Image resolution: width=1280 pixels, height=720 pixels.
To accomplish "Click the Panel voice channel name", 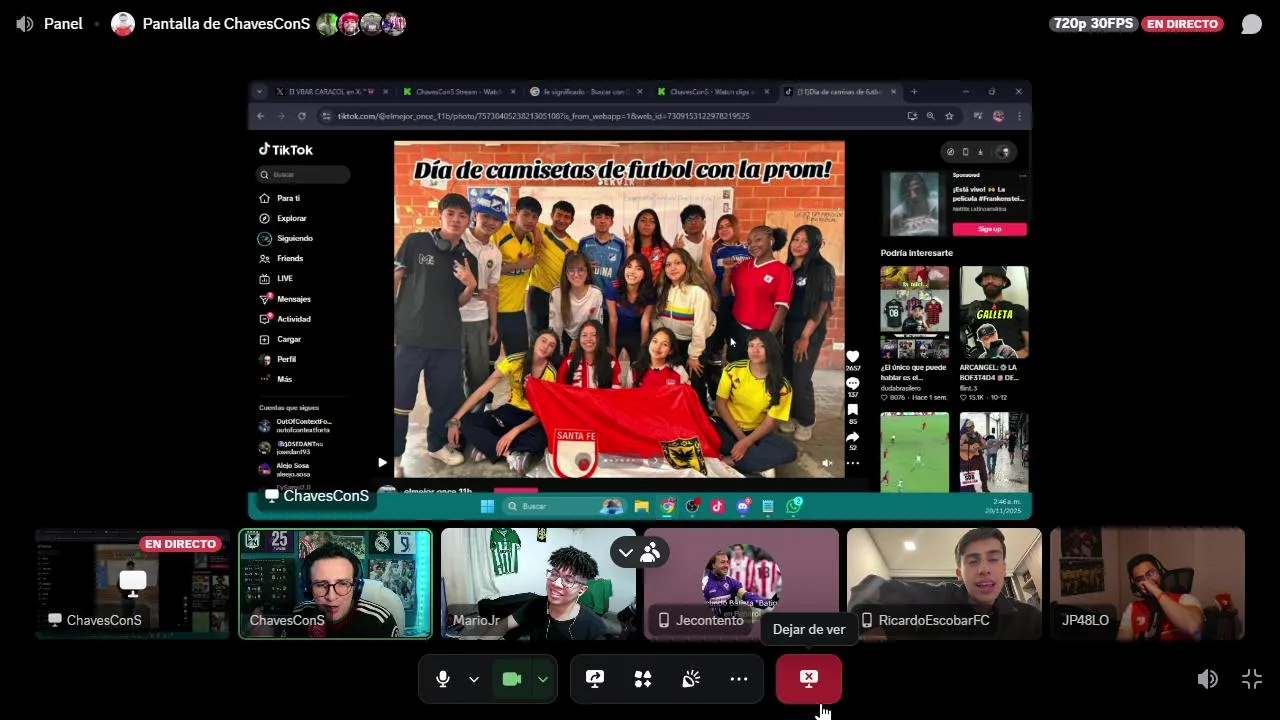I will coord(63,24).
